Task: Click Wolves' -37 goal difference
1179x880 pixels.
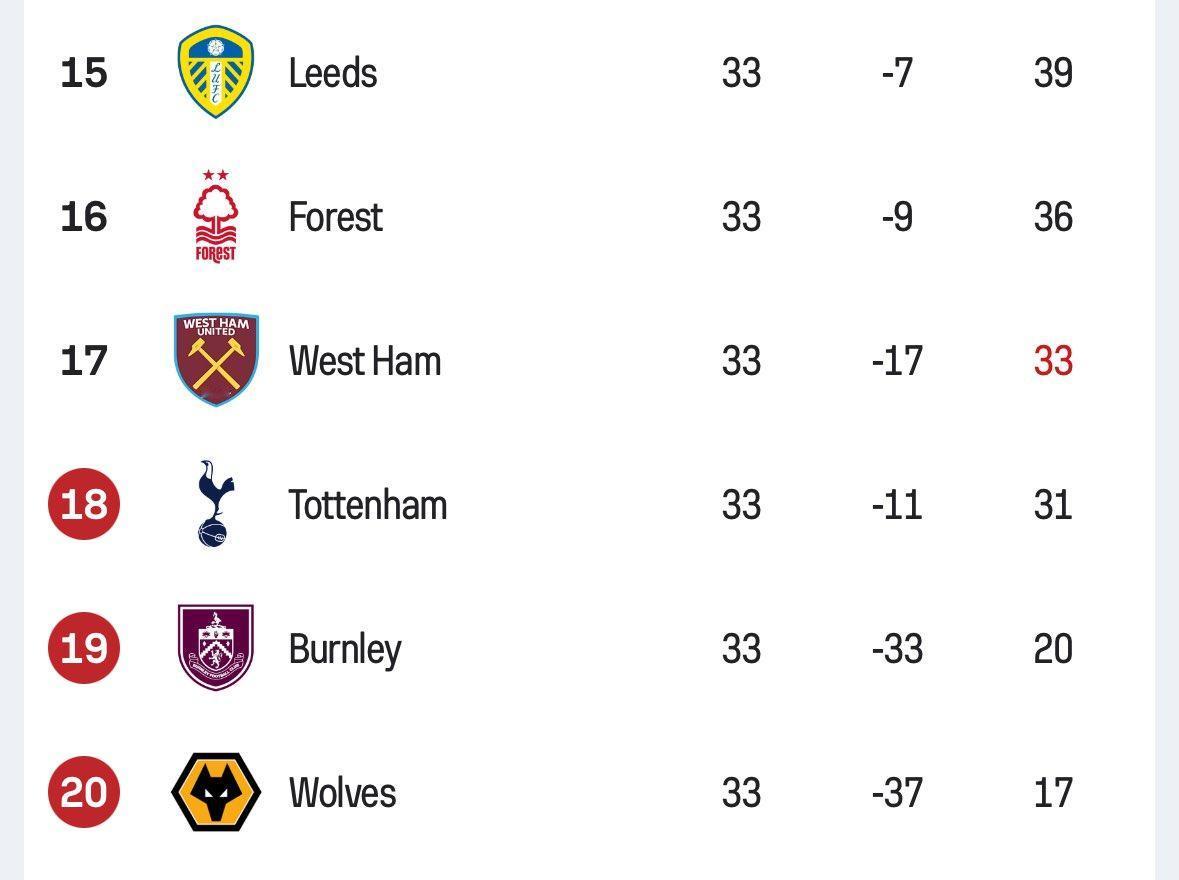Action: [x=897, y=793]
